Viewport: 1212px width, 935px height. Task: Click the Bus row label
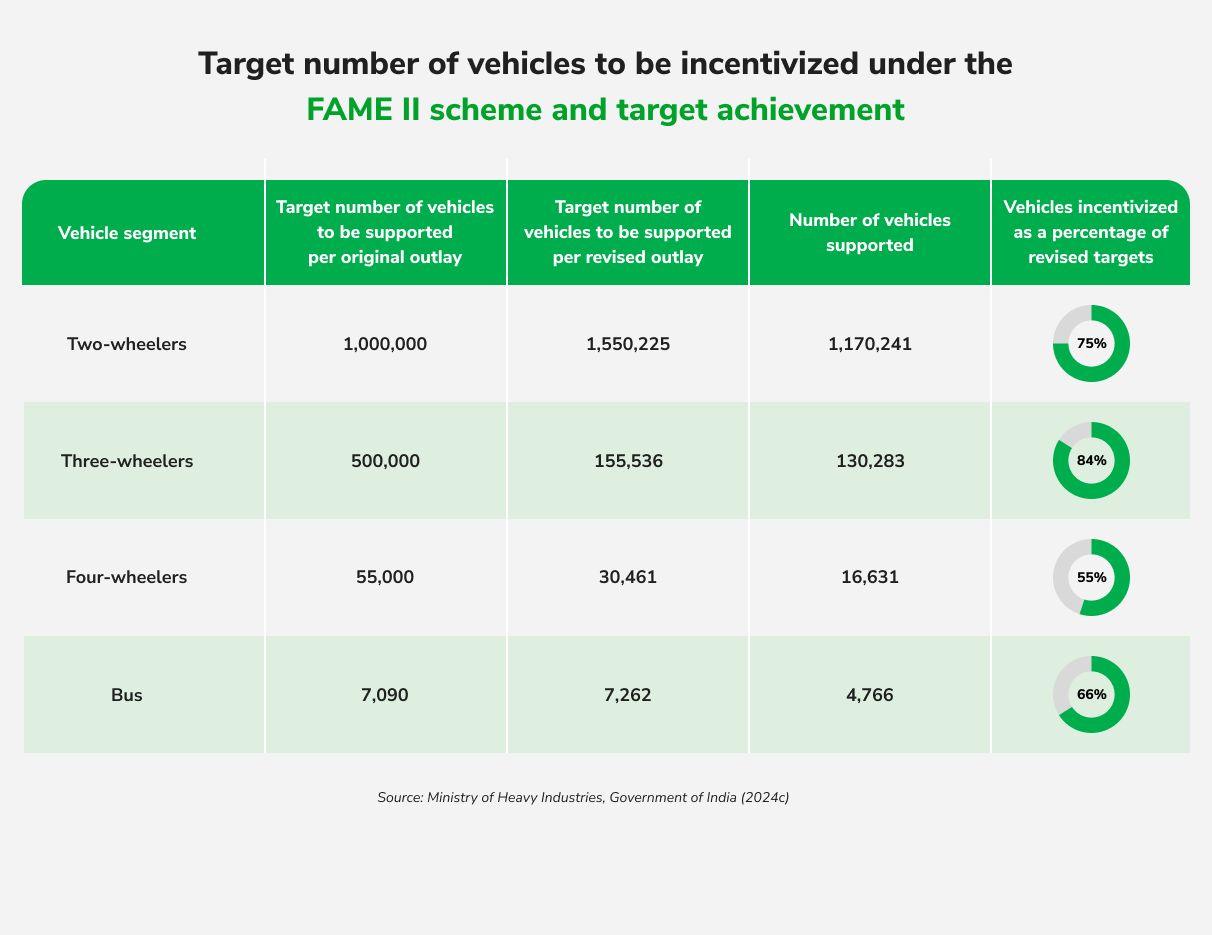[x=127, y=694]
